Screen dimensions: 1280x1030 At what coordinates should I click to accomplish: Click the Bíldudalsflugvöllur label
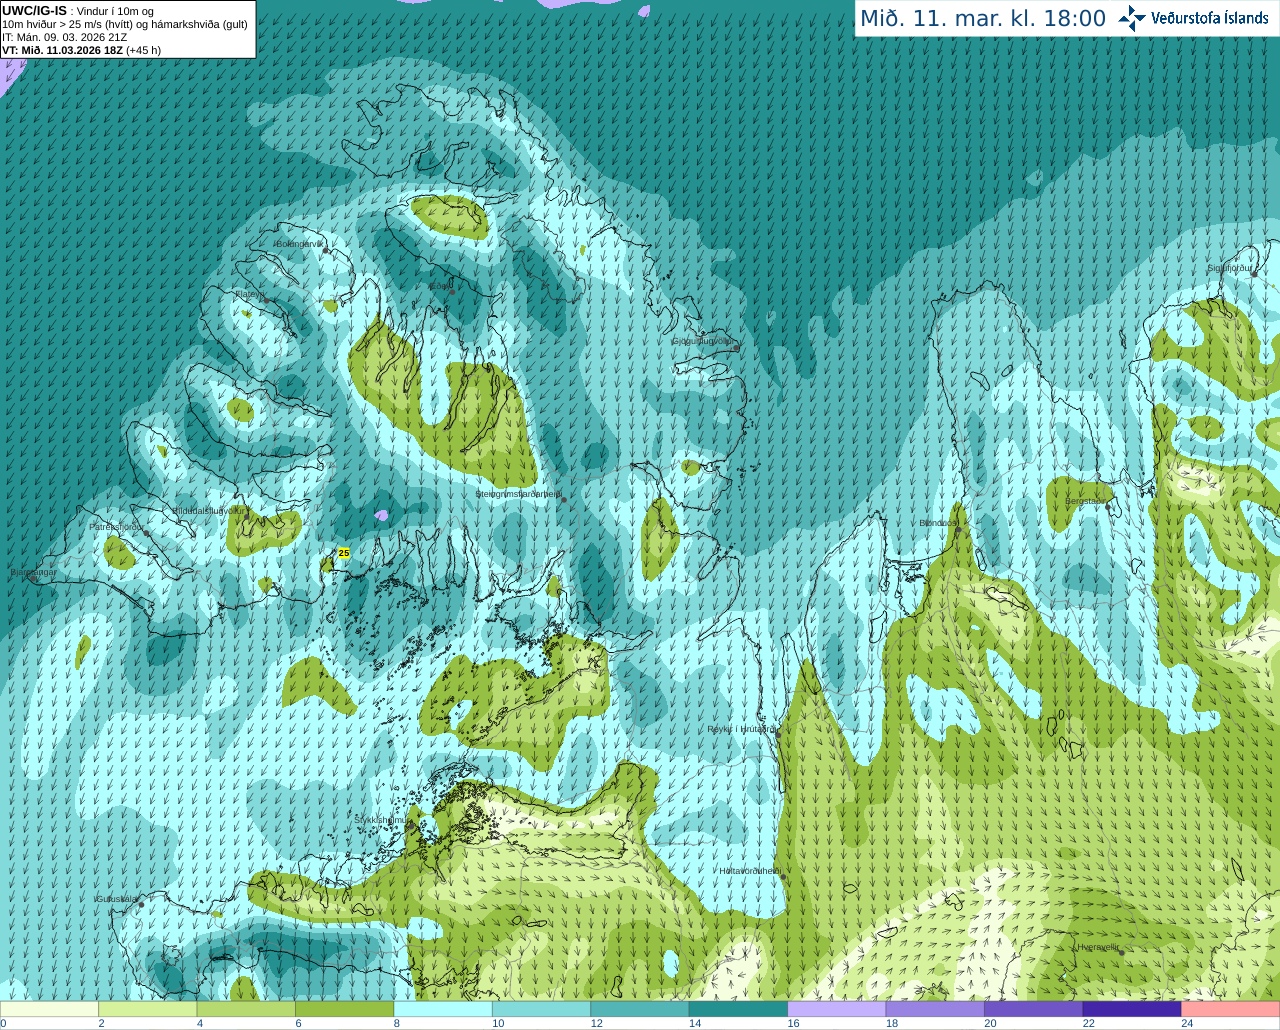pyautogui.click(x=209, y=510)
